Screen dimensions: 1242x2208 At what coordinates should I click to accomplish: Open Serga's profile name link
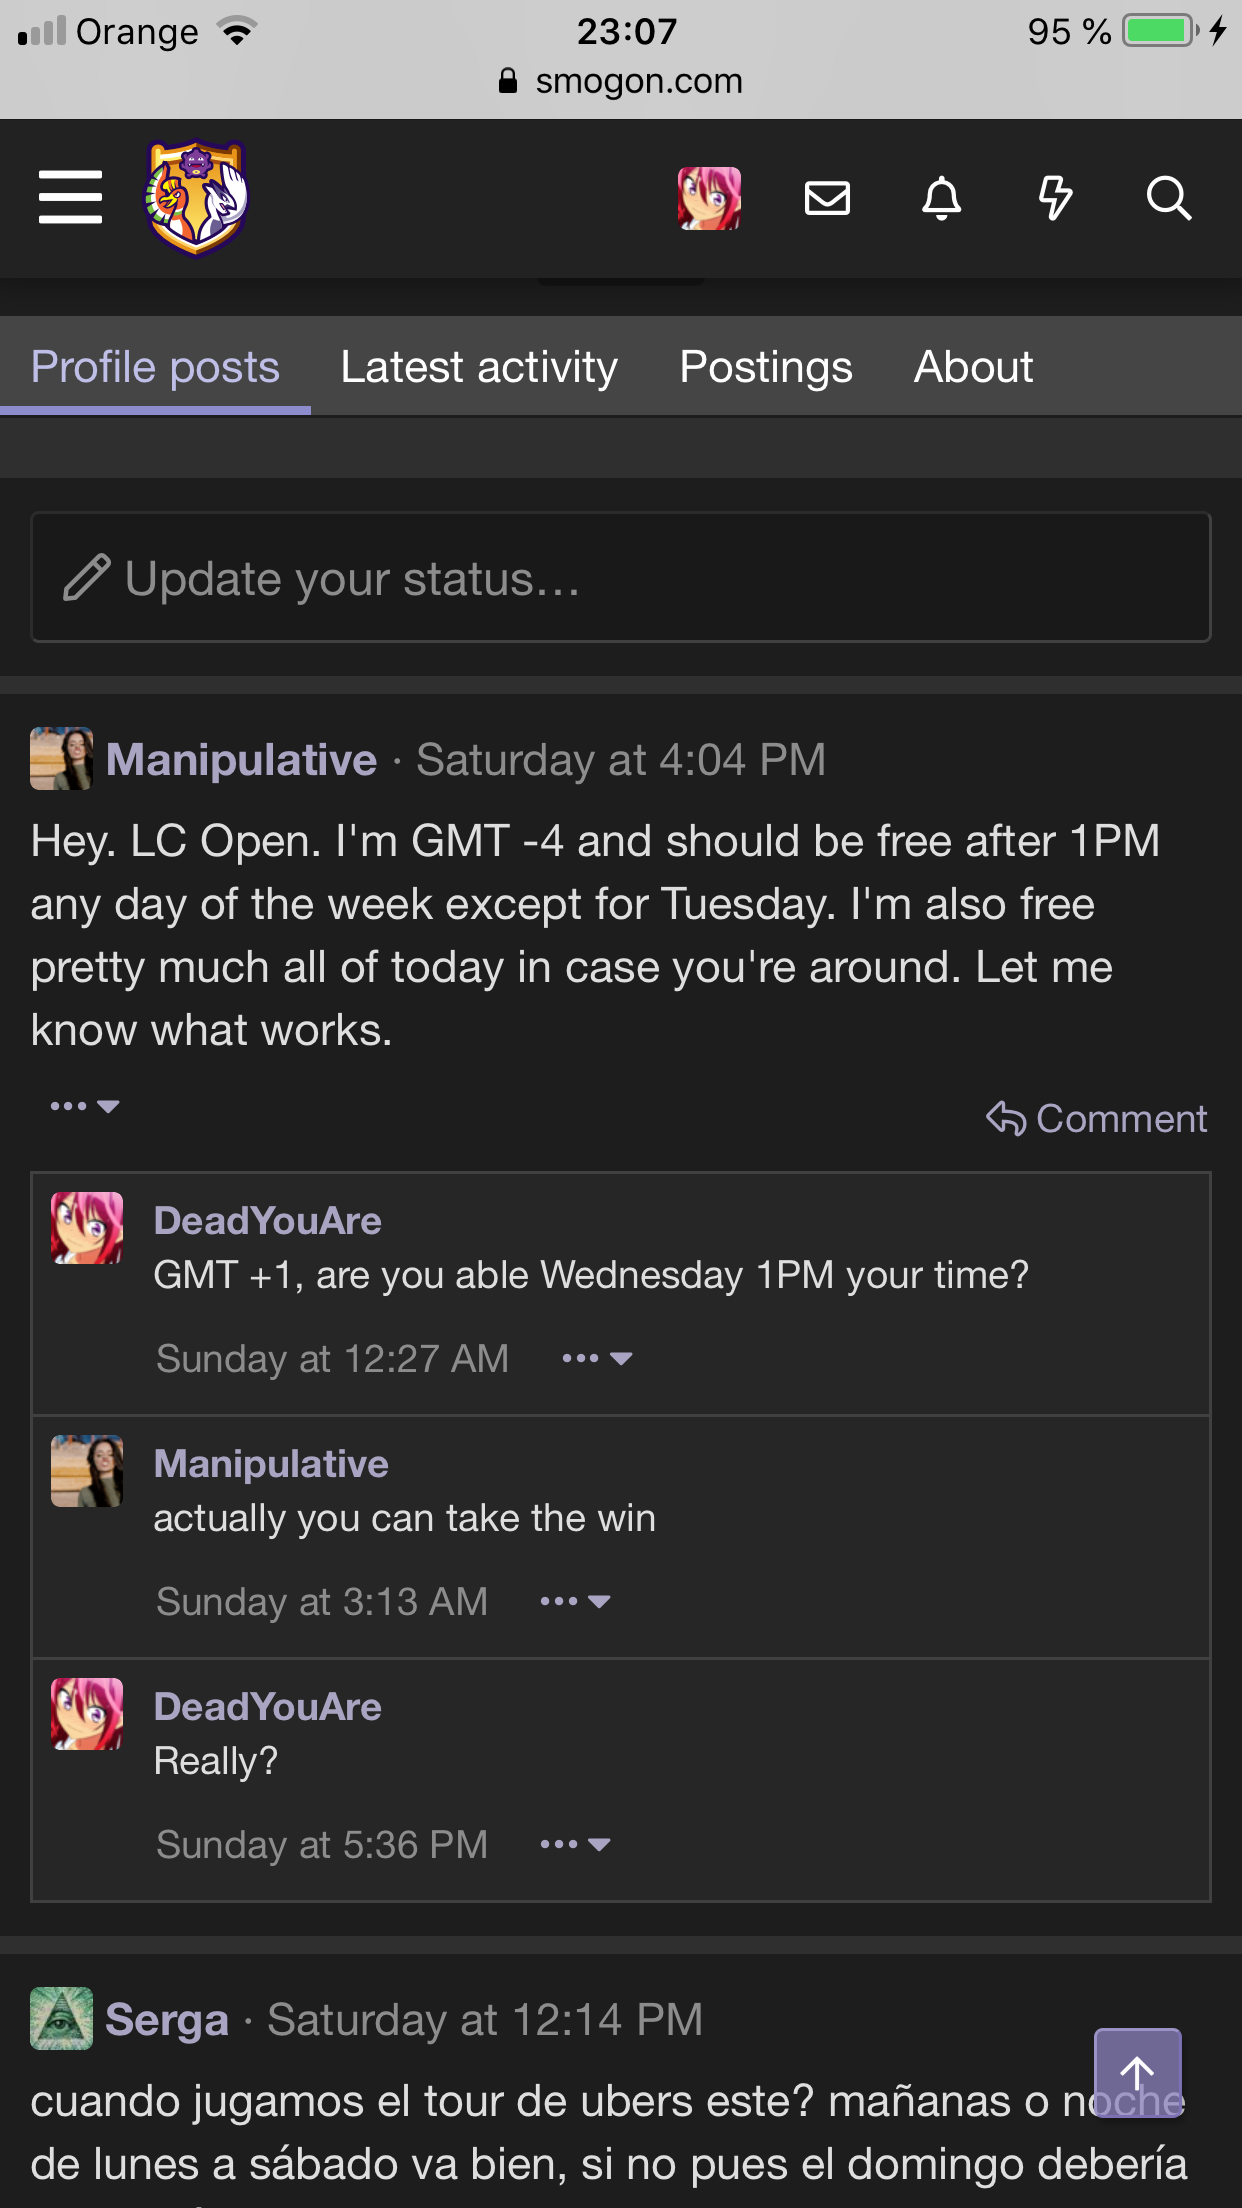click(167, 2019)
